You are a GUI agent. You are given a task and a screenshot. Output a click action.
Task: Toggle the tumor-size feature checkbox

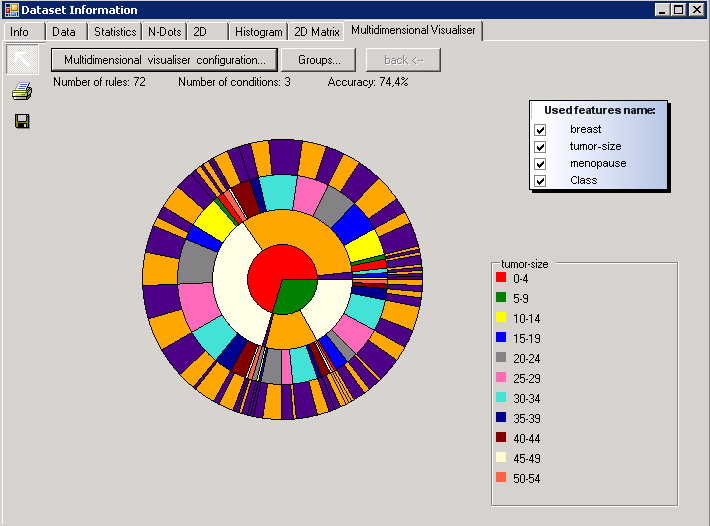[x=540, y=147]
